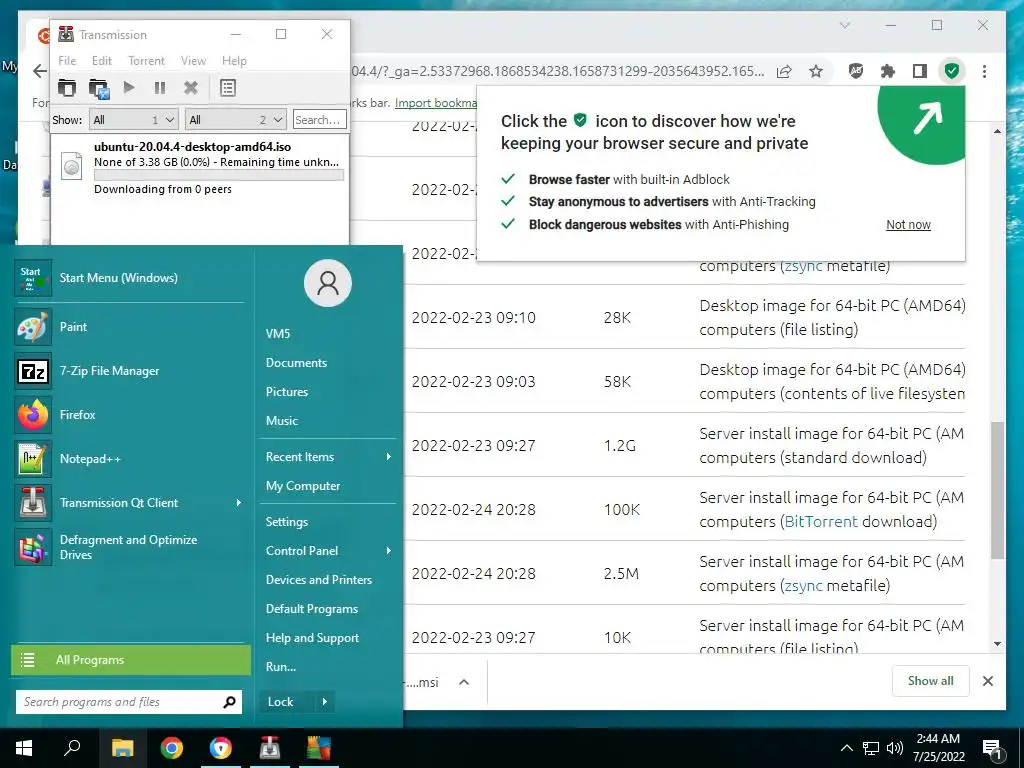The height and width of the screenshot is (768, 1024).
Task: Open Transmission Torrent menu
Action: coord(146,61)
